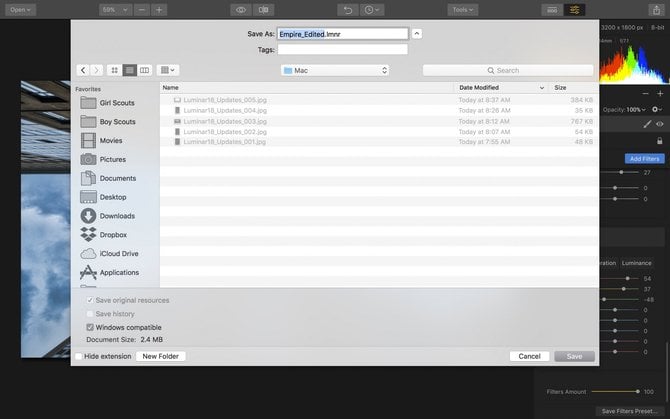Screen dimensions: 670x419
Task: Select file Luminar18_Updates_003.jpg
Action: click(x=379, y=121)
